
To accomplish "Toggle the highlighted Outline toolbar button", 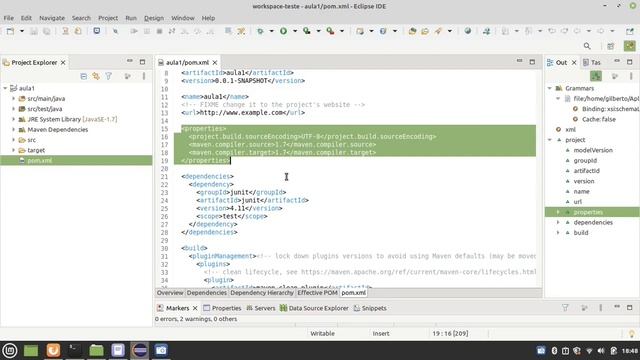I will pos(596,76).
